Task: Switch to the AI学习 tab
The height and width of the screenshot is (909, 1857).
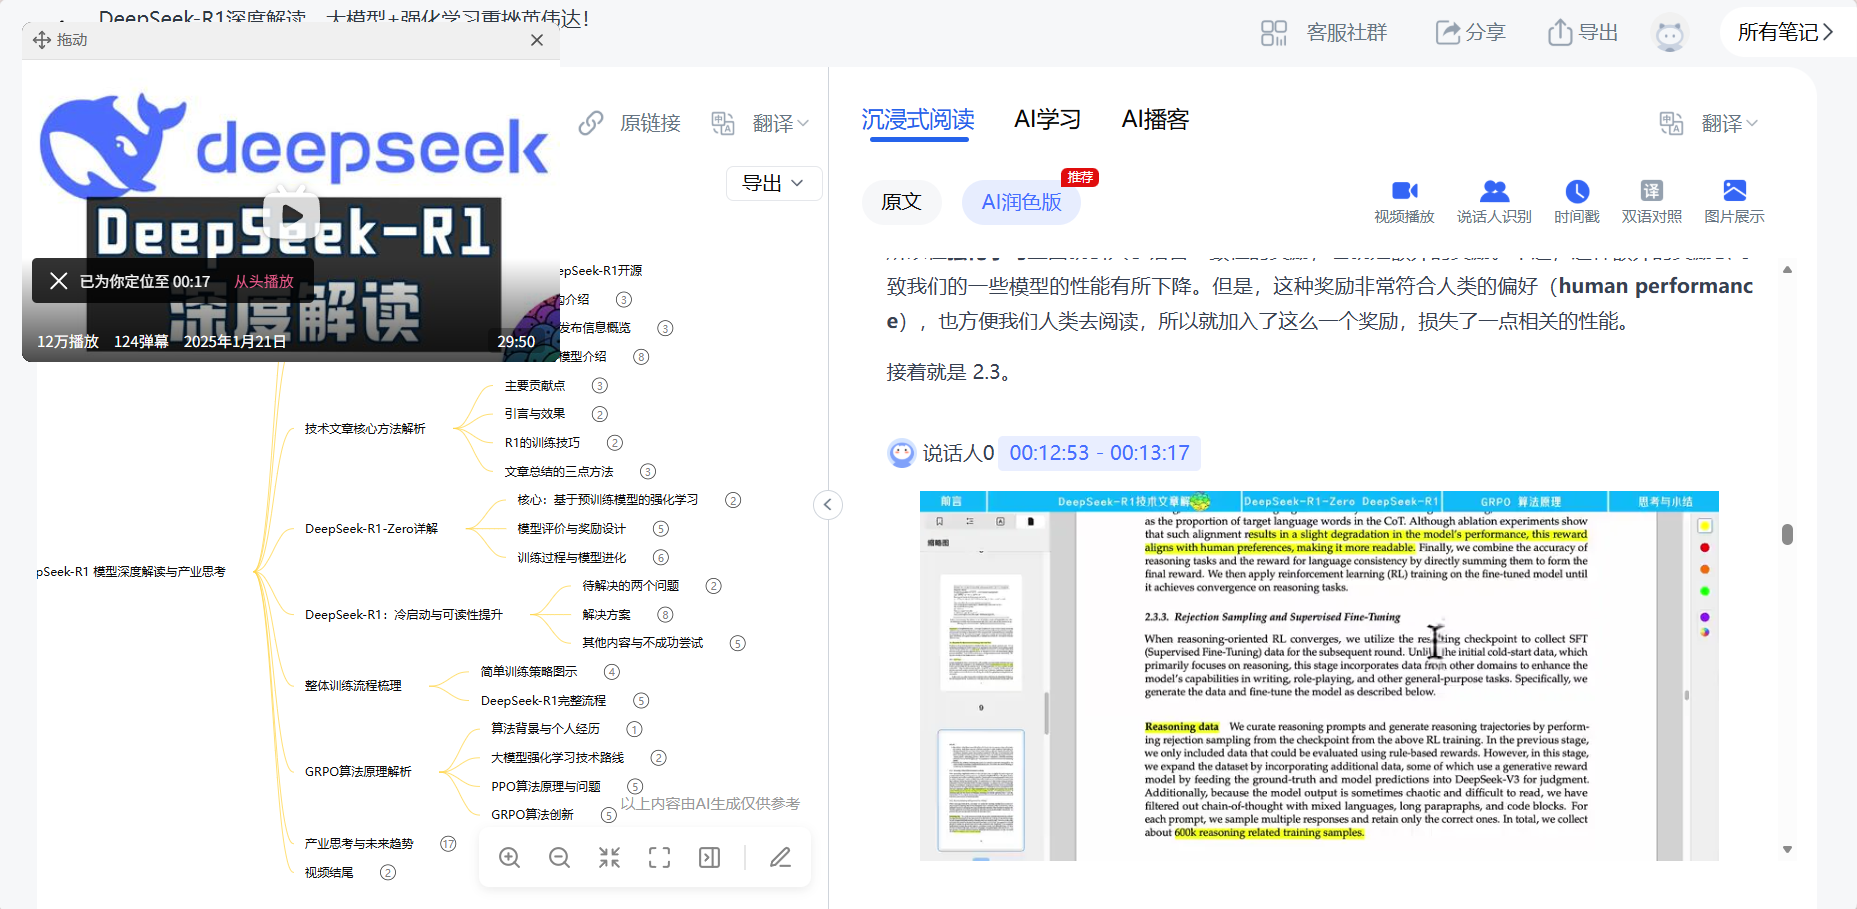Action: point(1047,120)
